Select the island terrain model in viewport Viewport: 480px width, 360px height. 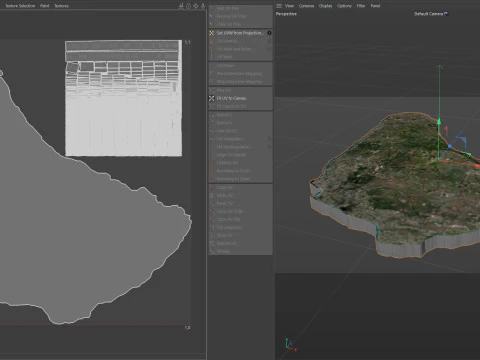400,187
